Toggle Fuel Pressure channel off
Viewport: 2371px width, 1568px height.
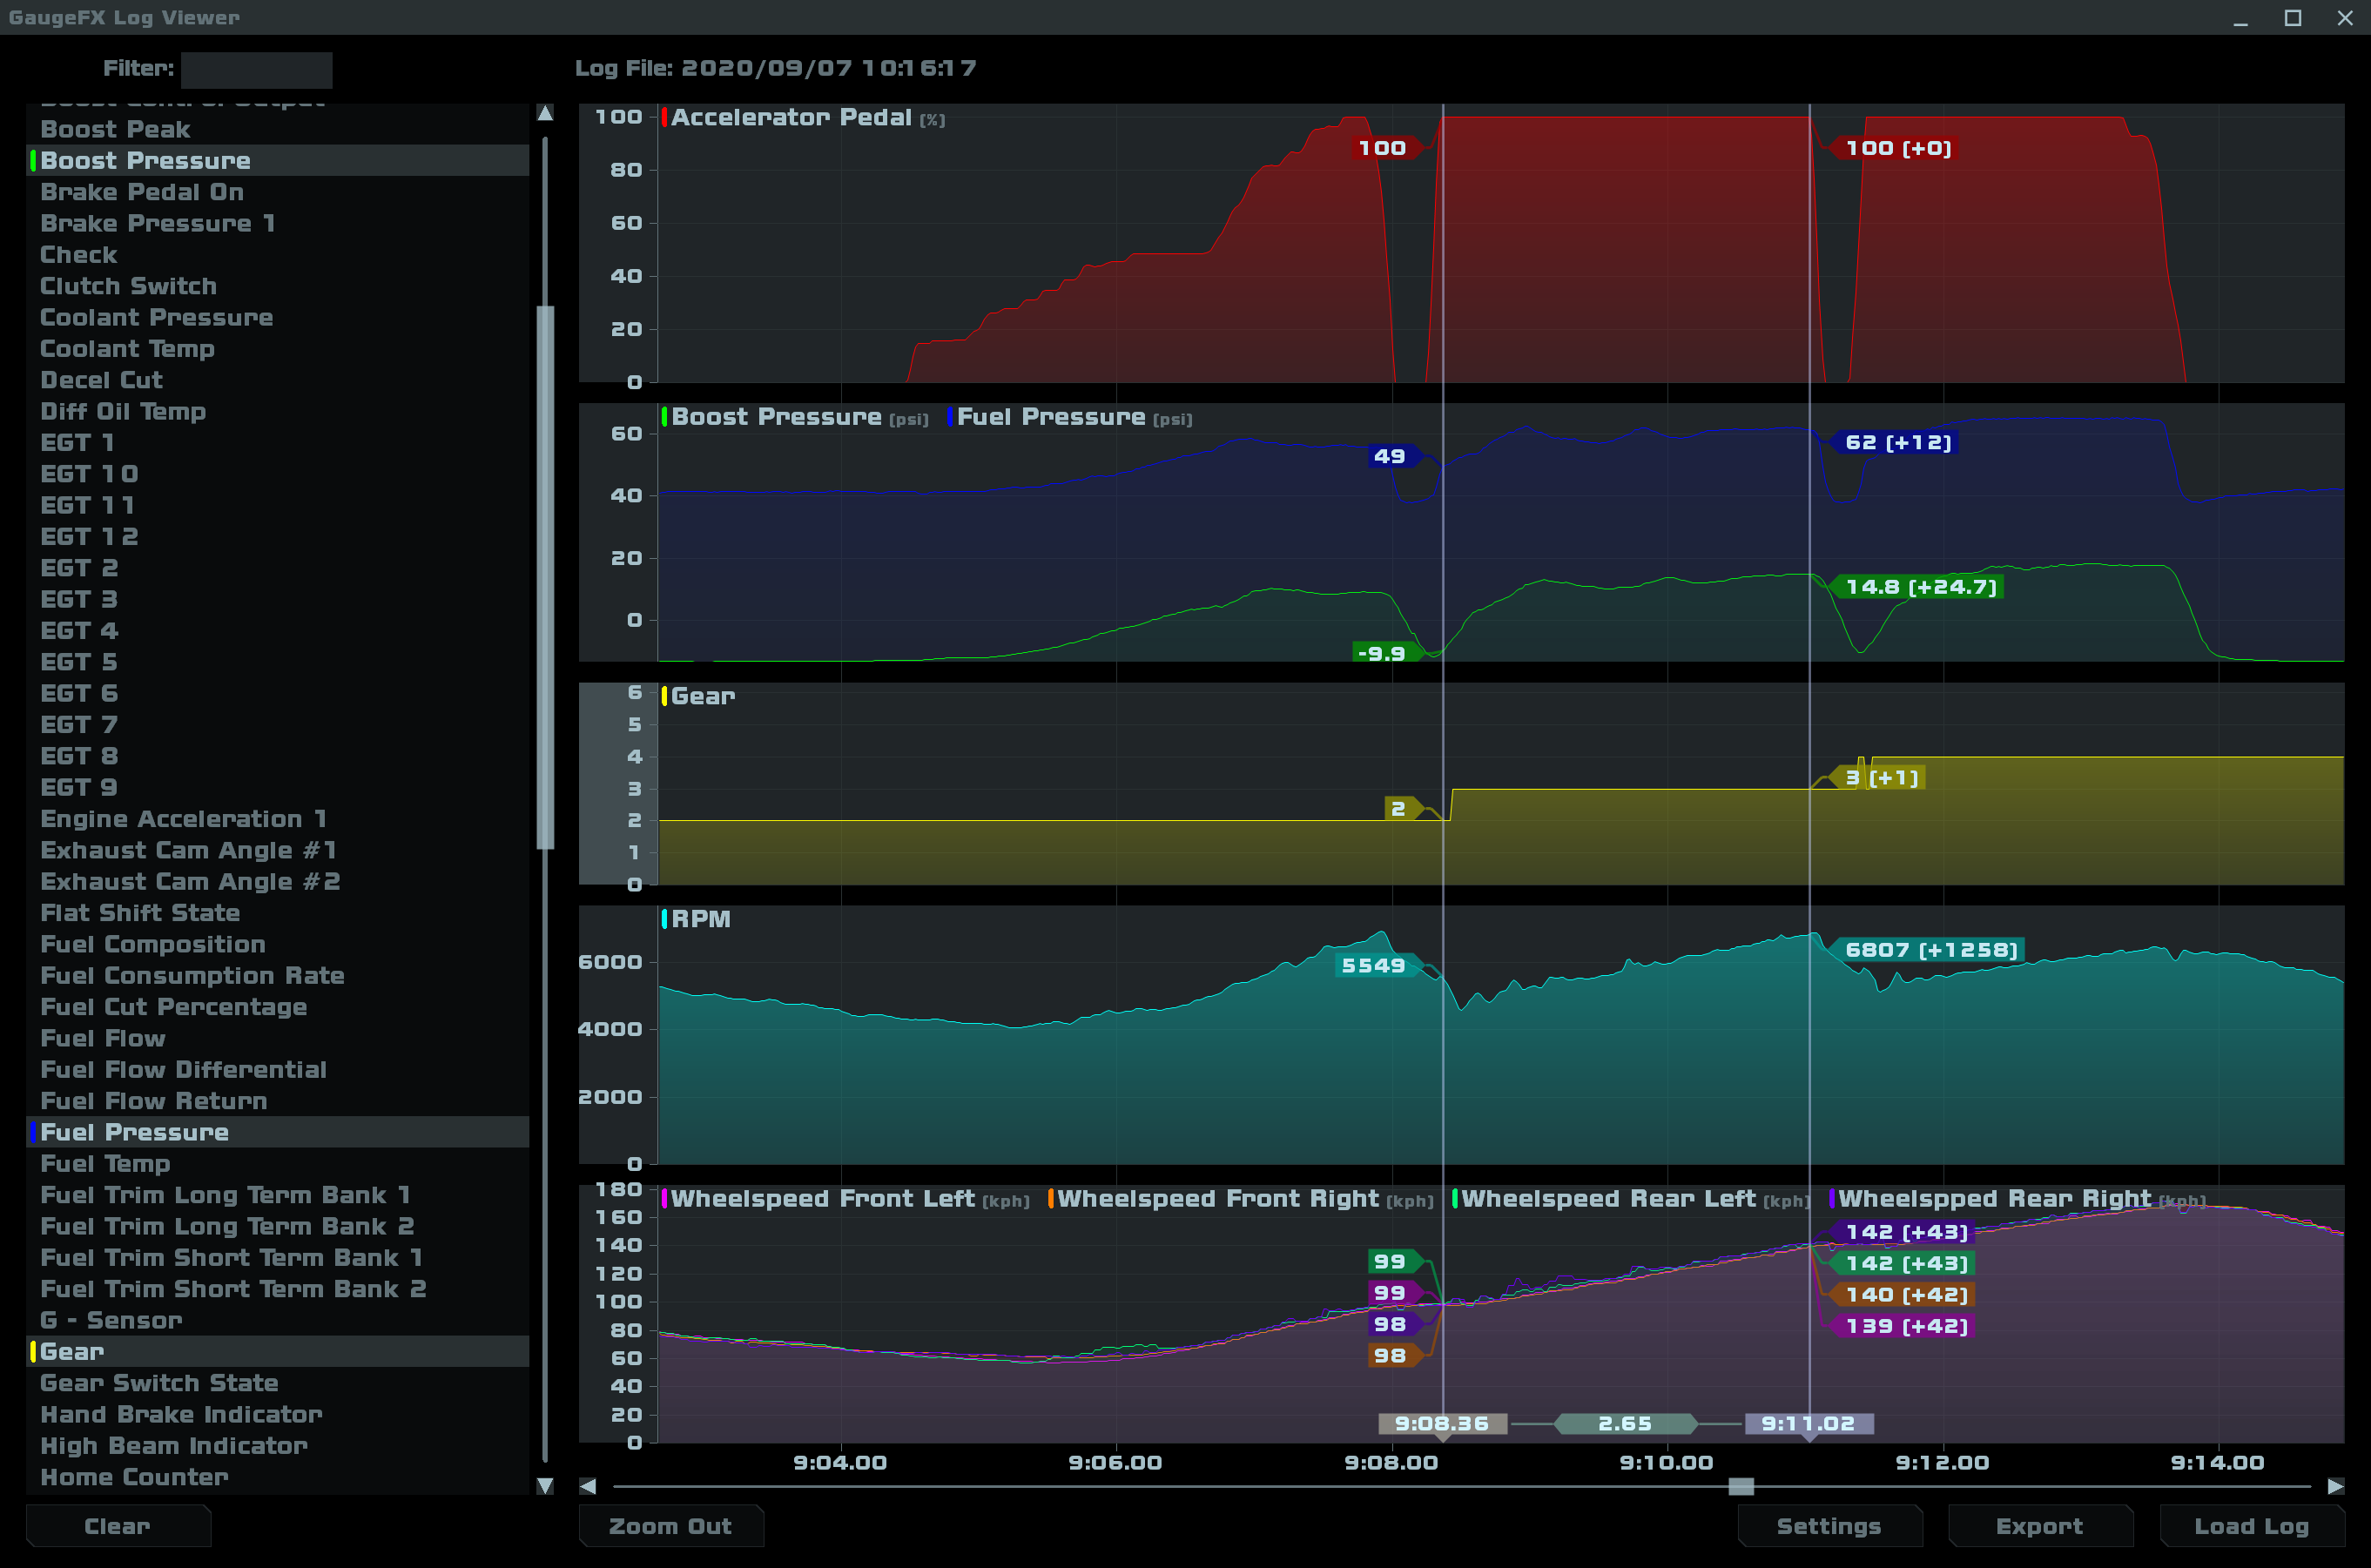135,1132
